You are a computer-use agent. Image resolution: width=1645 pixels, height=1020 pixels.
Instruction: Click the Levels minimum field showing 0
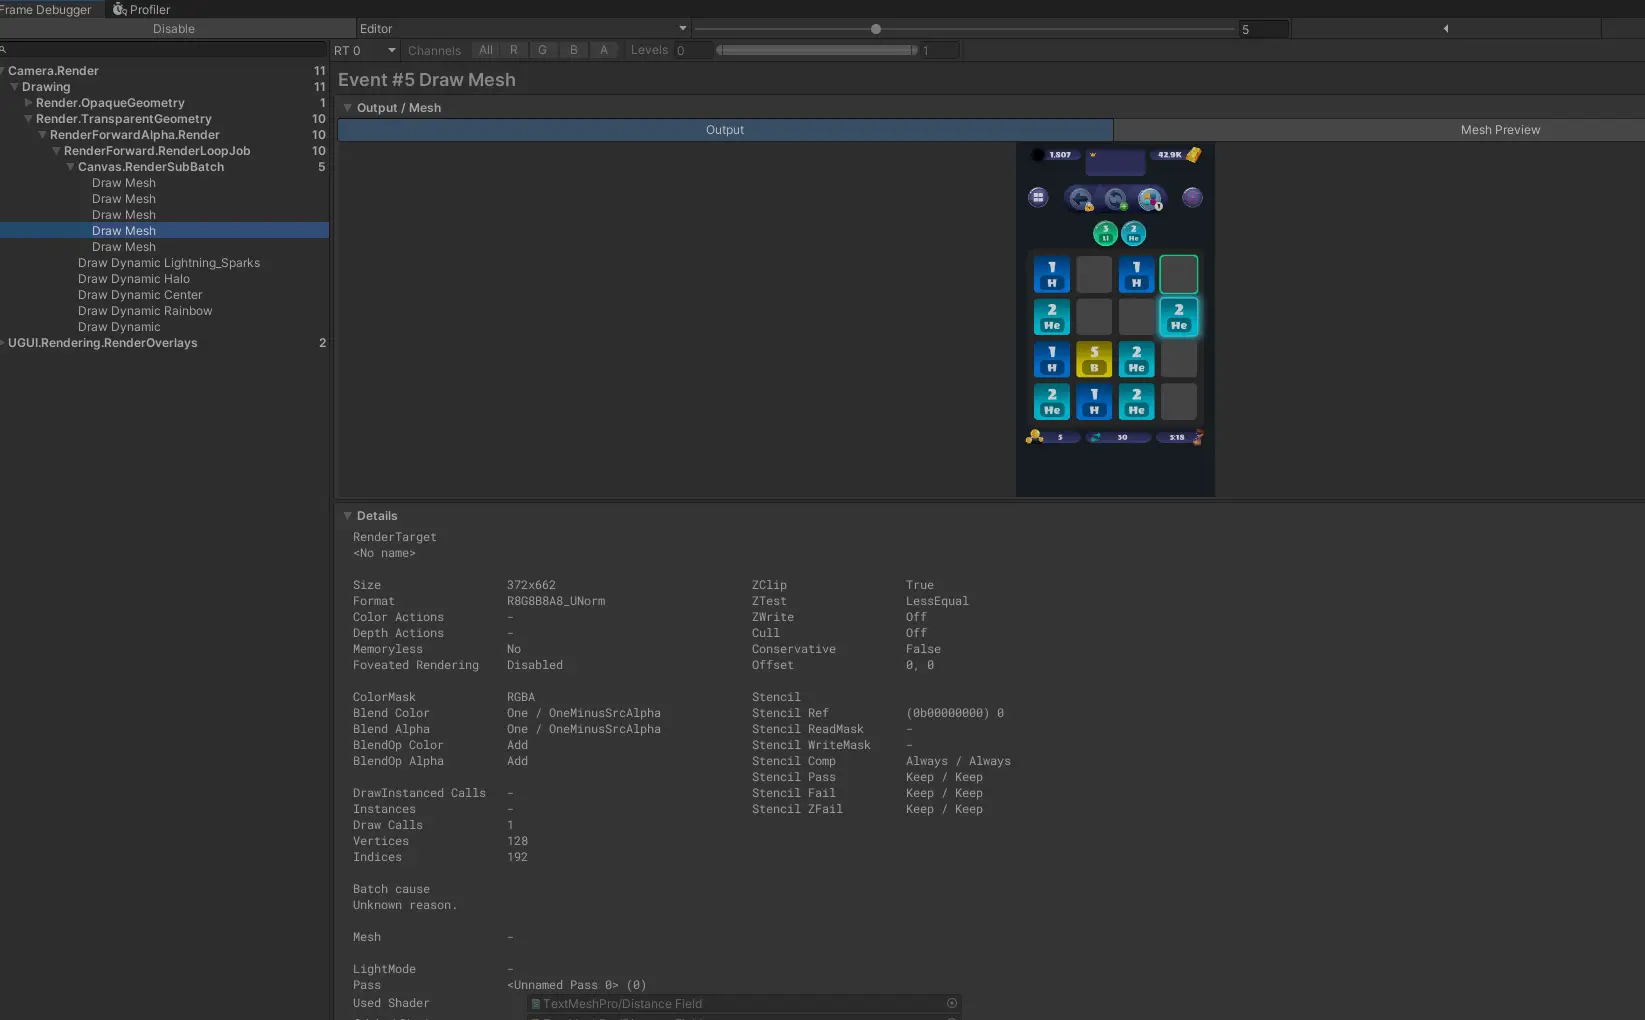coord(693,50)
